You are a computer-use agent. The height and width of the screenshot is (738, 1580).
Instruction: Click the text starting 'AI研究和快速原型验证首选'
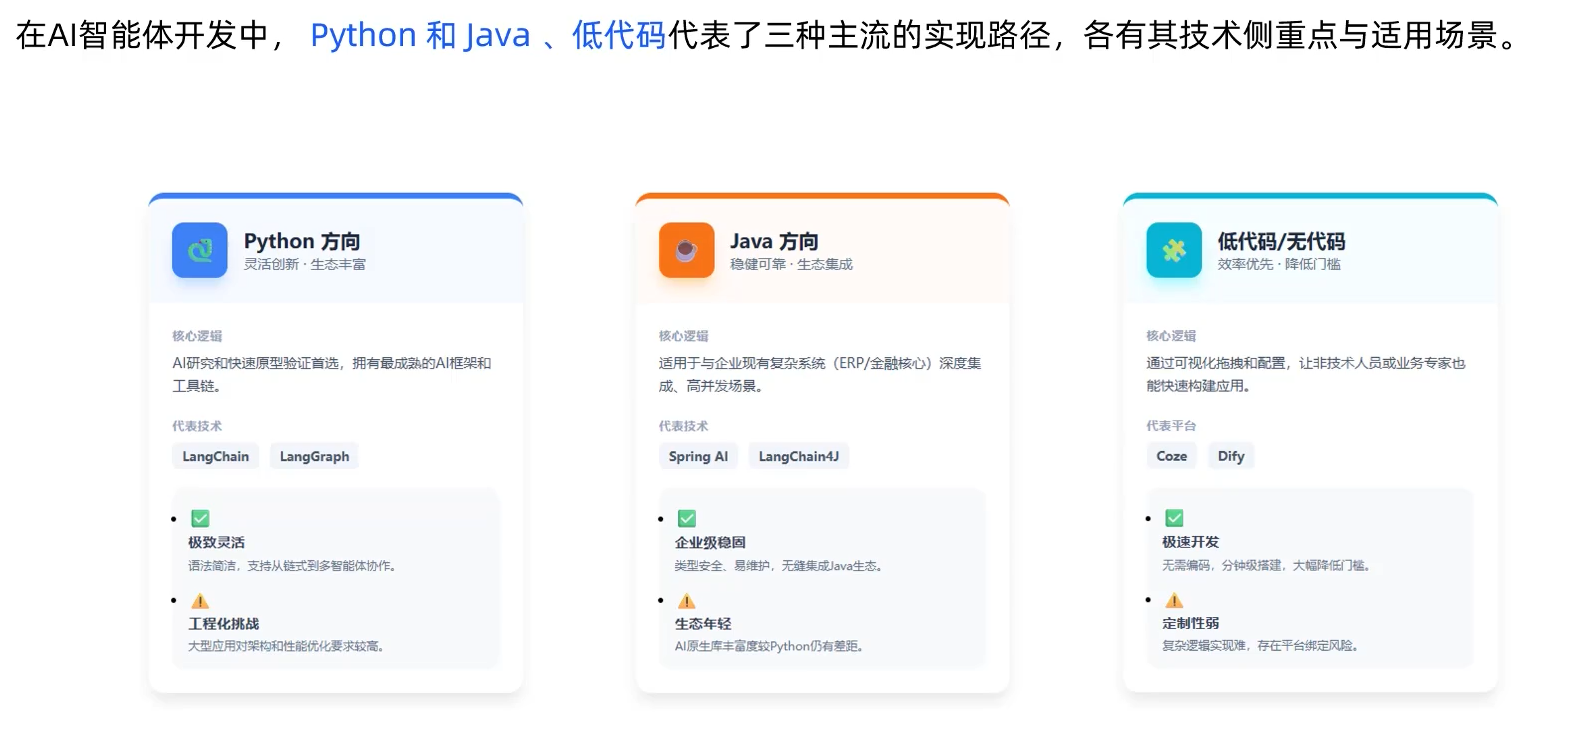pyautogui.click(x=332, y=374)
